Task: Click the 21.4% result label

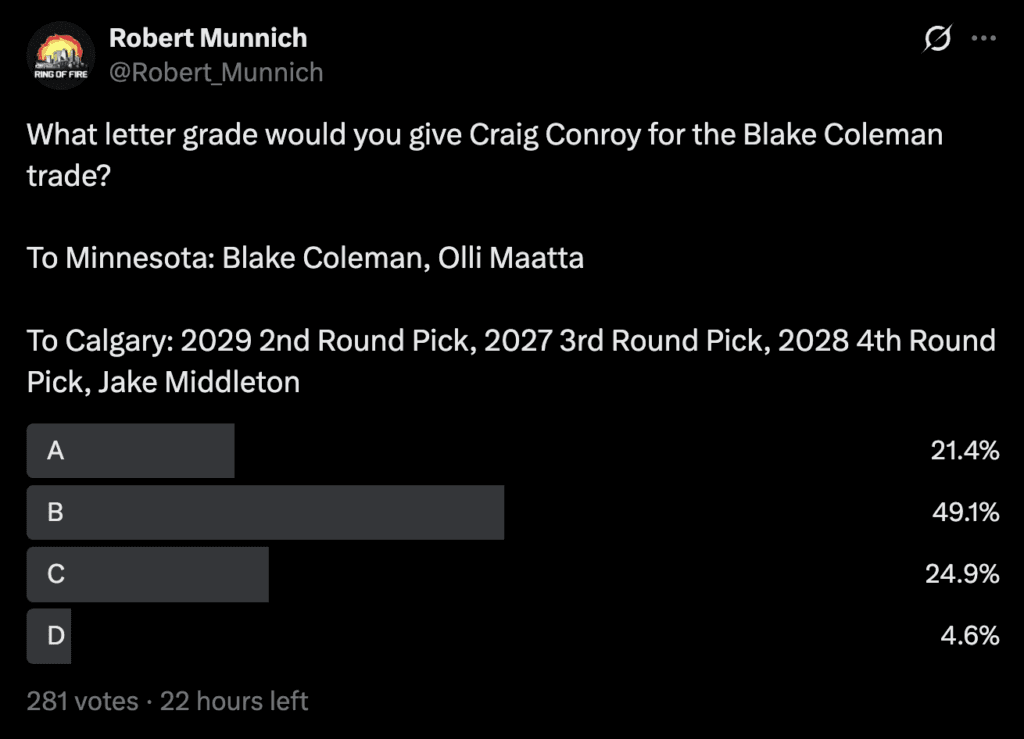Action: coord(965,450)
